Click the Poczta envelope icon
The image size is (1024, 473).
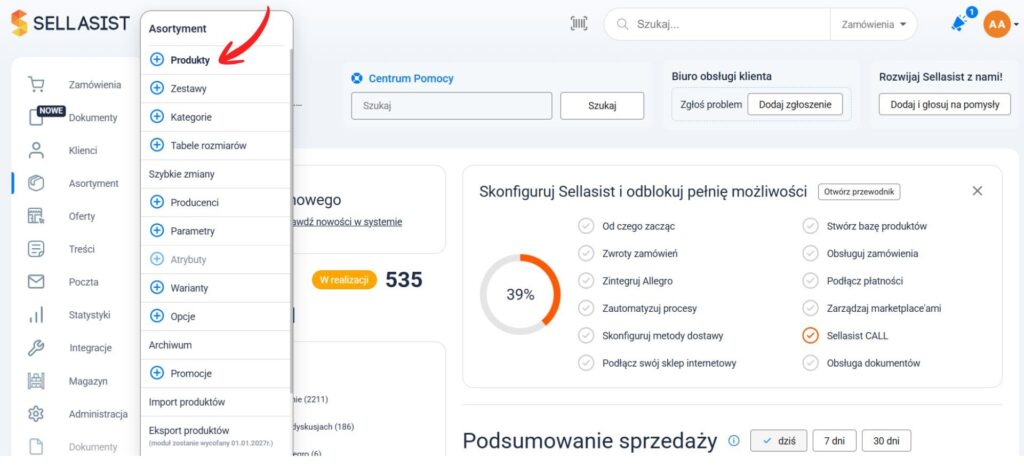tap(36, 282)
